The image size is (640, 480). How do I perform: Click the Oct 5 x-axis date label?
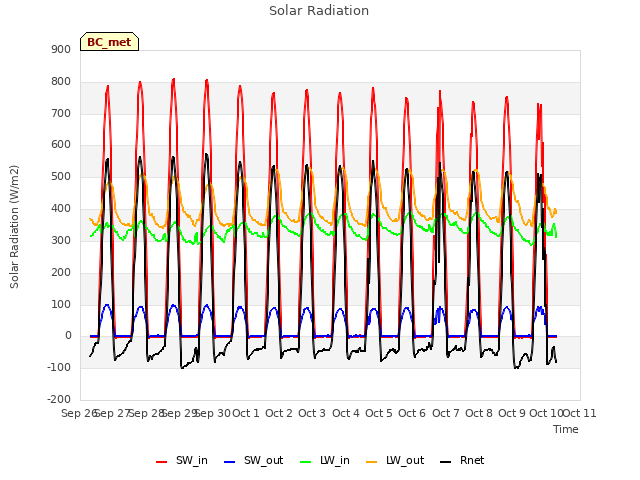(379, 413)
